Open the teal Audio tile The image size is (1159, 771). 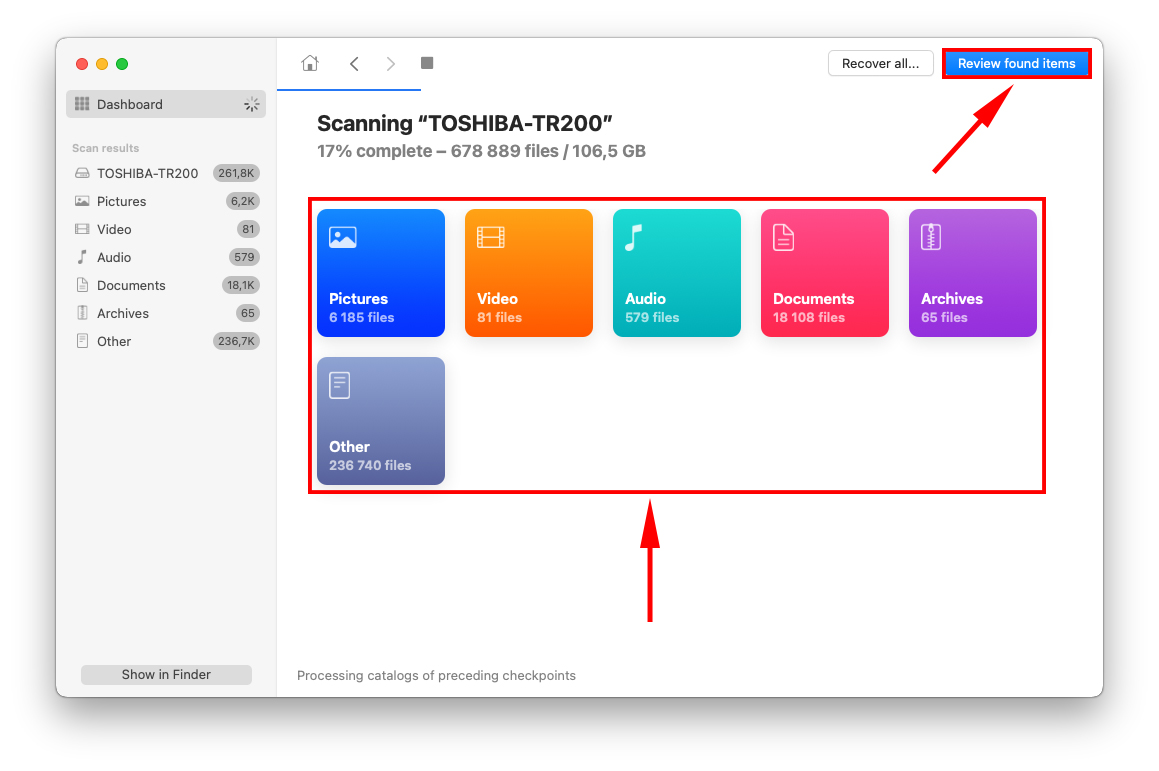tap(676, 273)
